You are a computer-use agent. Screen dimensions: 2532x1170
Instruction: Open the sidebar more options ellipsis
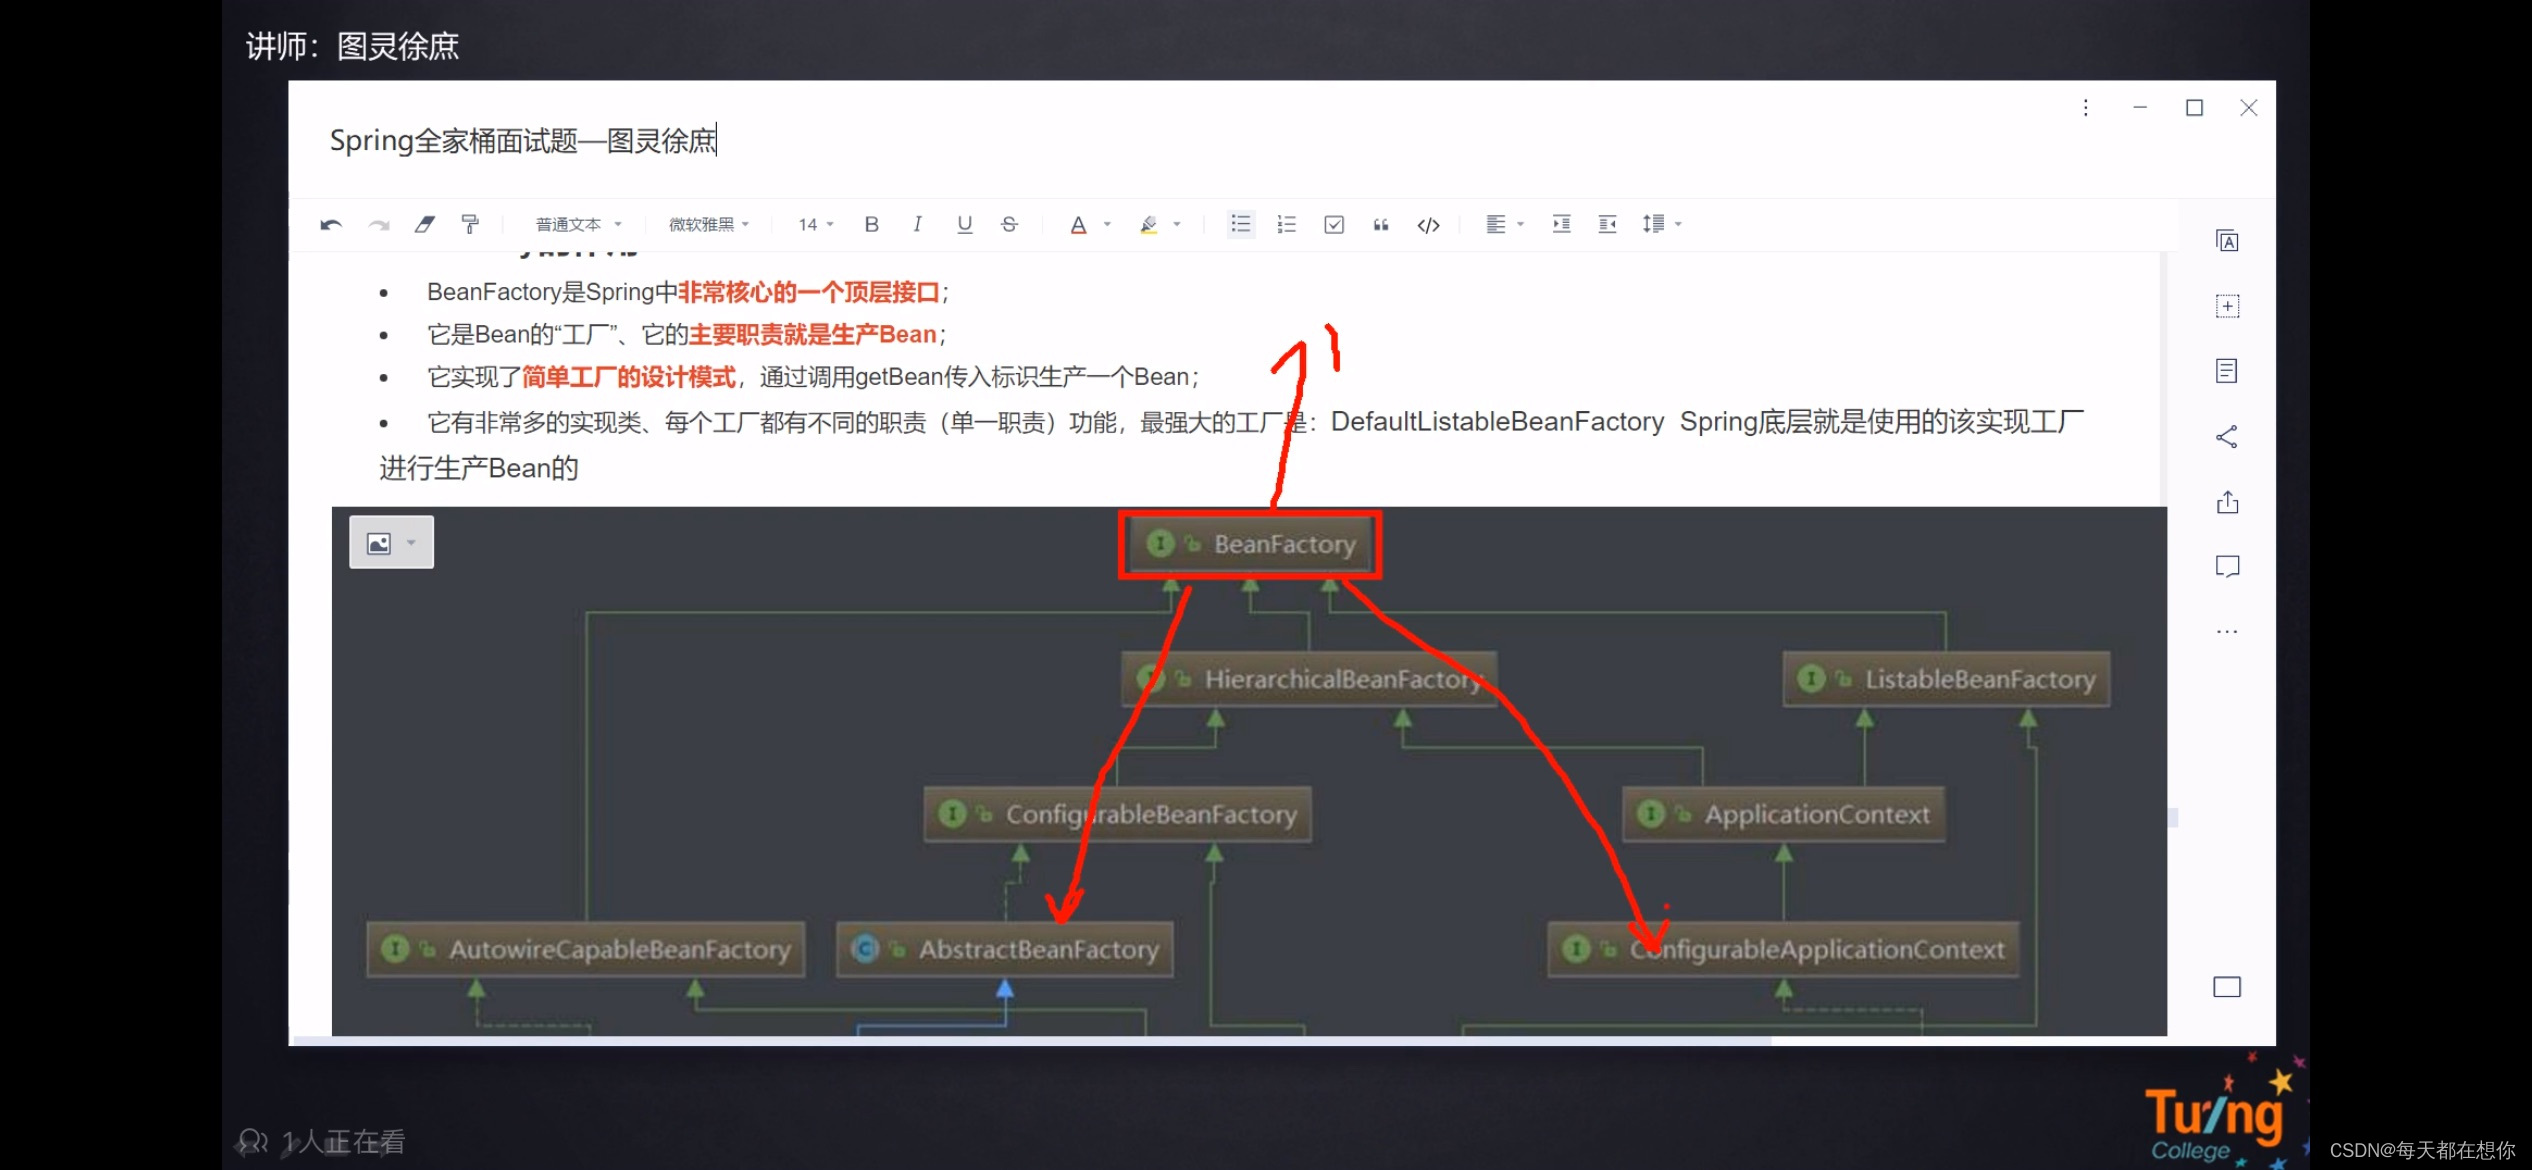point(2226,632)
